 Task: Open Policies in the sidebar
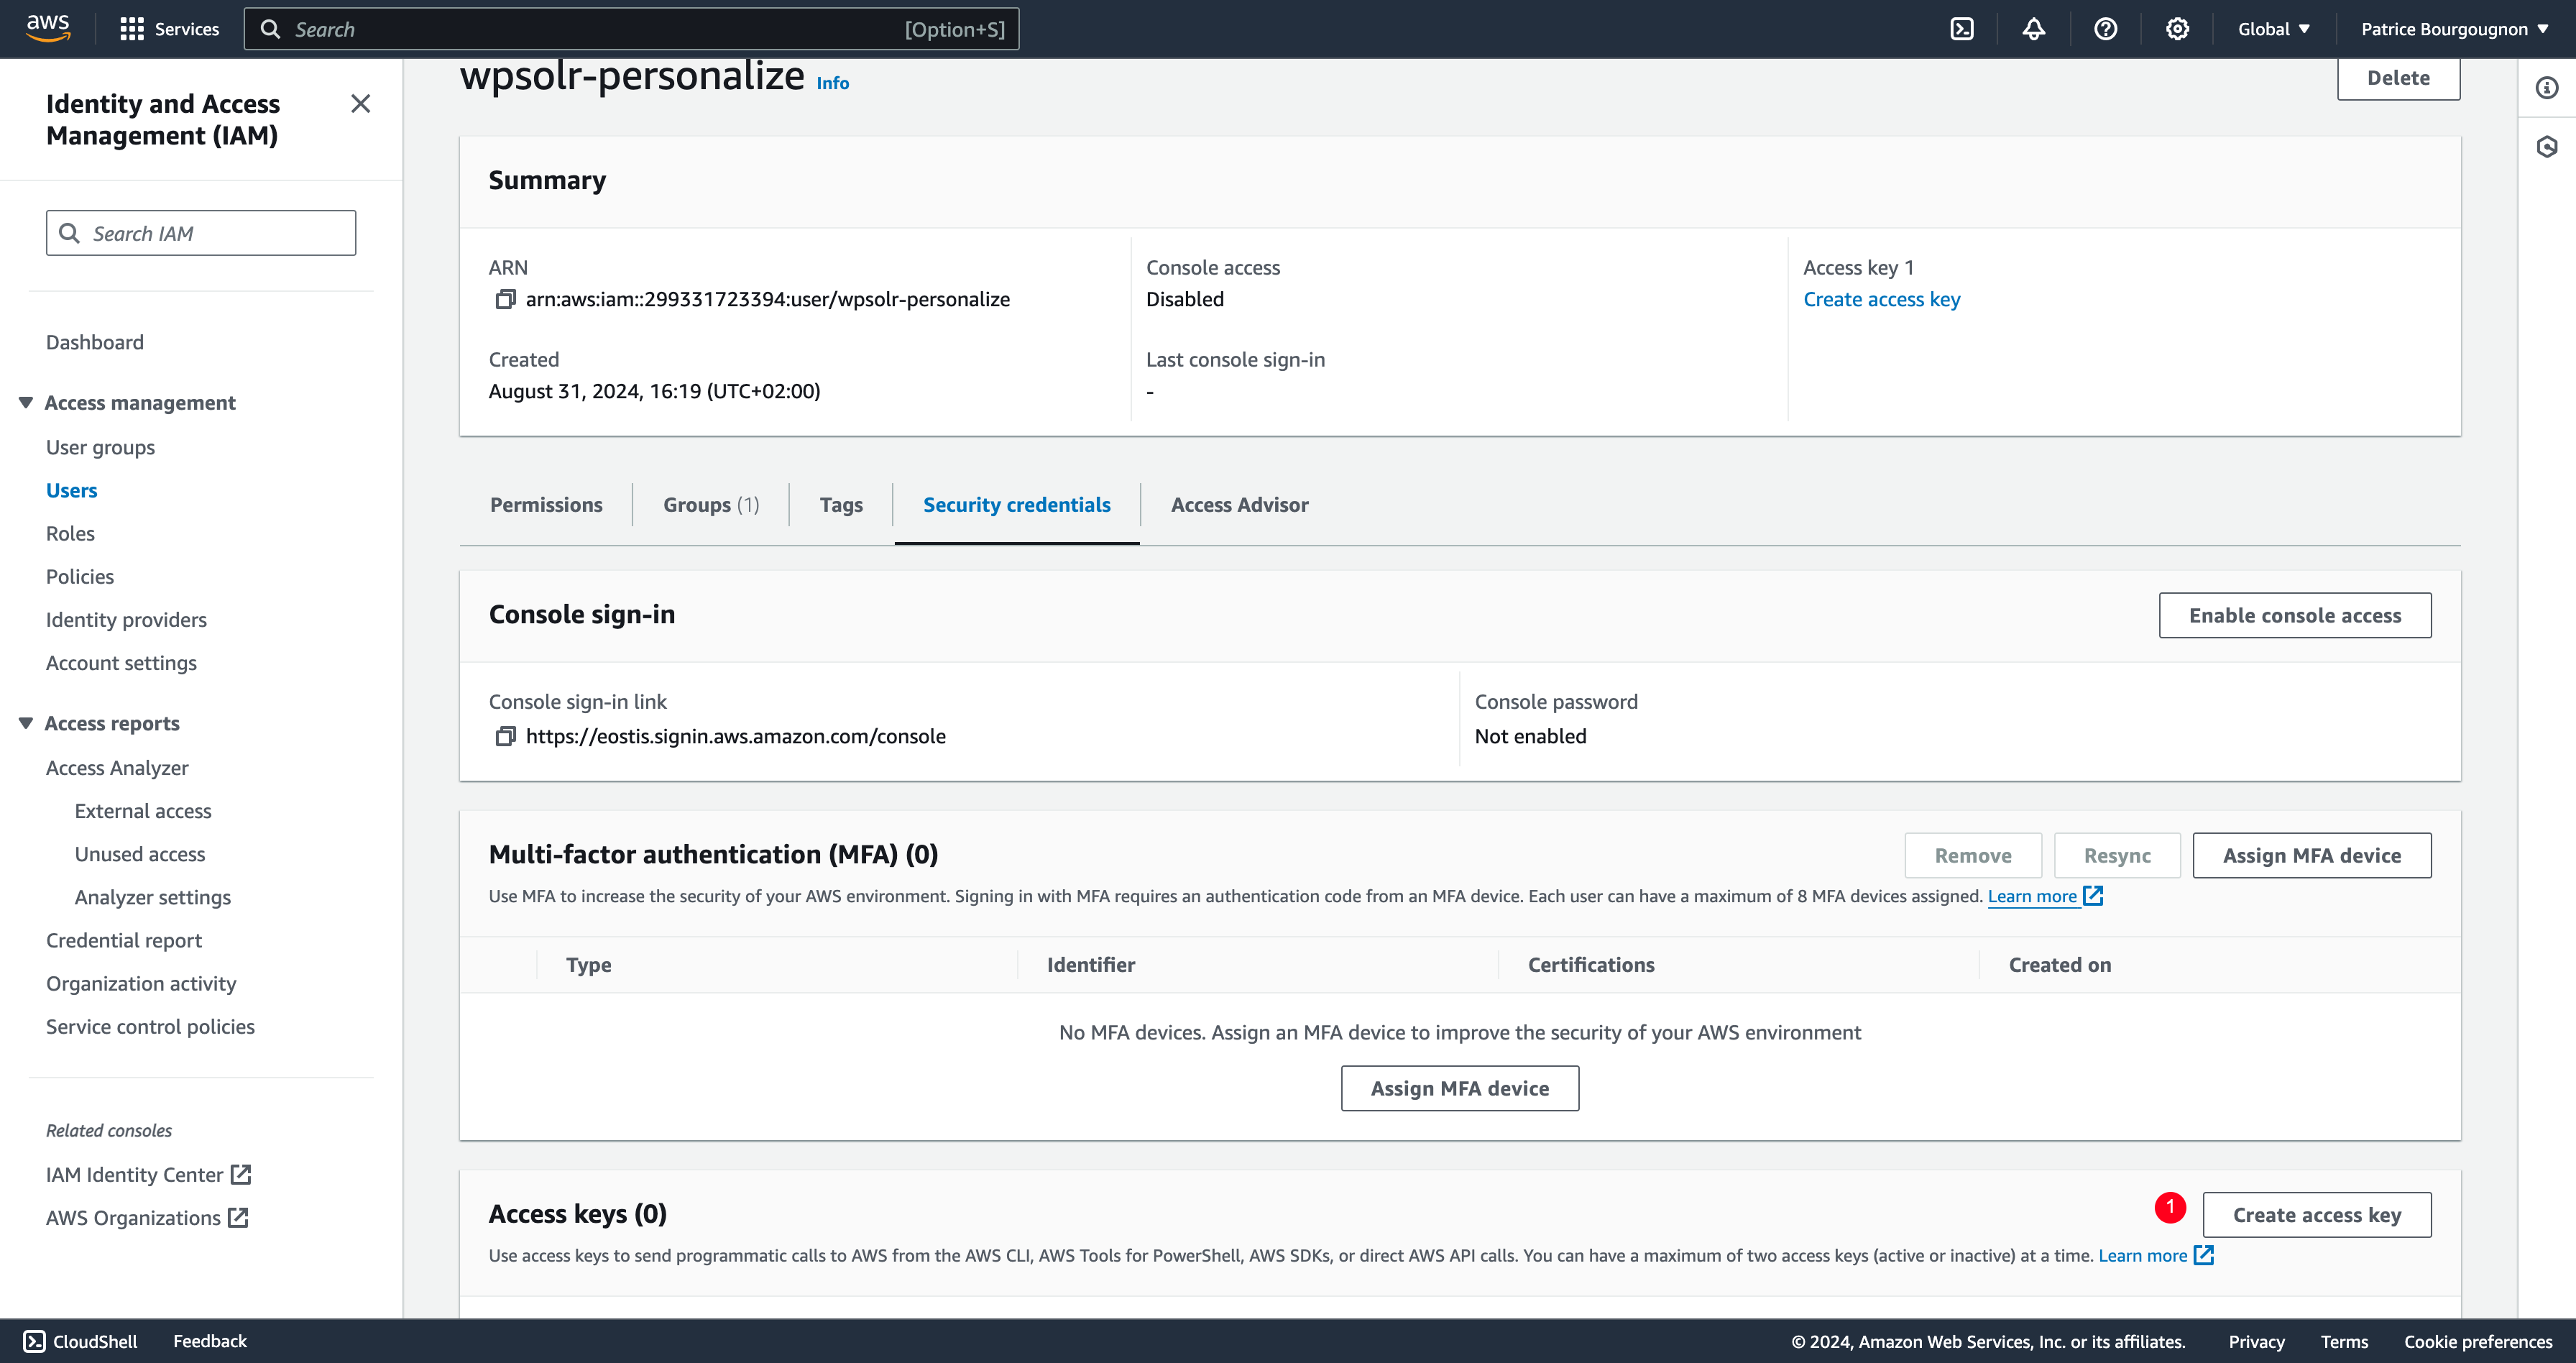(x=80, y=576)
